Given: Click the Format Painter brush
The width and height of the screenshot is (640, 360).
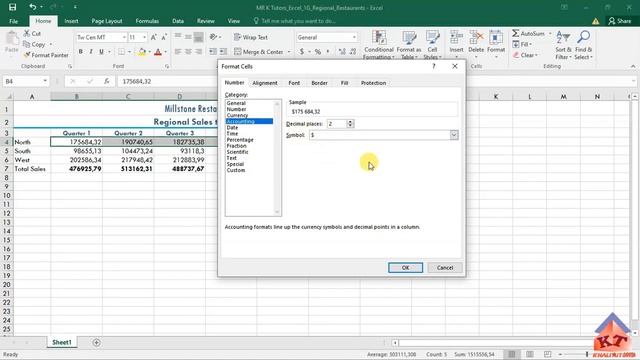Looking at the screenshot, I should tap(27, 55).
